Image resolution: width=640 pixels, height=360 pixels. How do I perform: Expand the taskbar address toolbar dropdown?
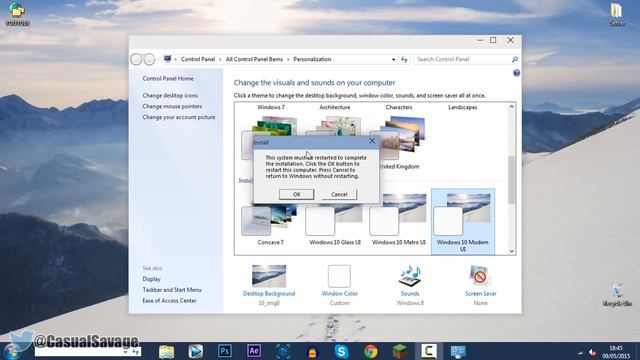[126, 352]
